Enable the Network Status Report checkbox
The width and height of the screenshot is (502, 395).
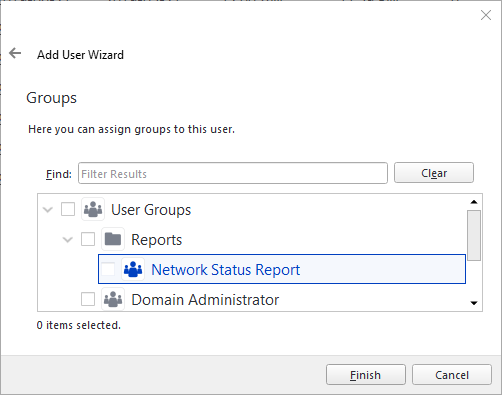click(x=108, y=269)
